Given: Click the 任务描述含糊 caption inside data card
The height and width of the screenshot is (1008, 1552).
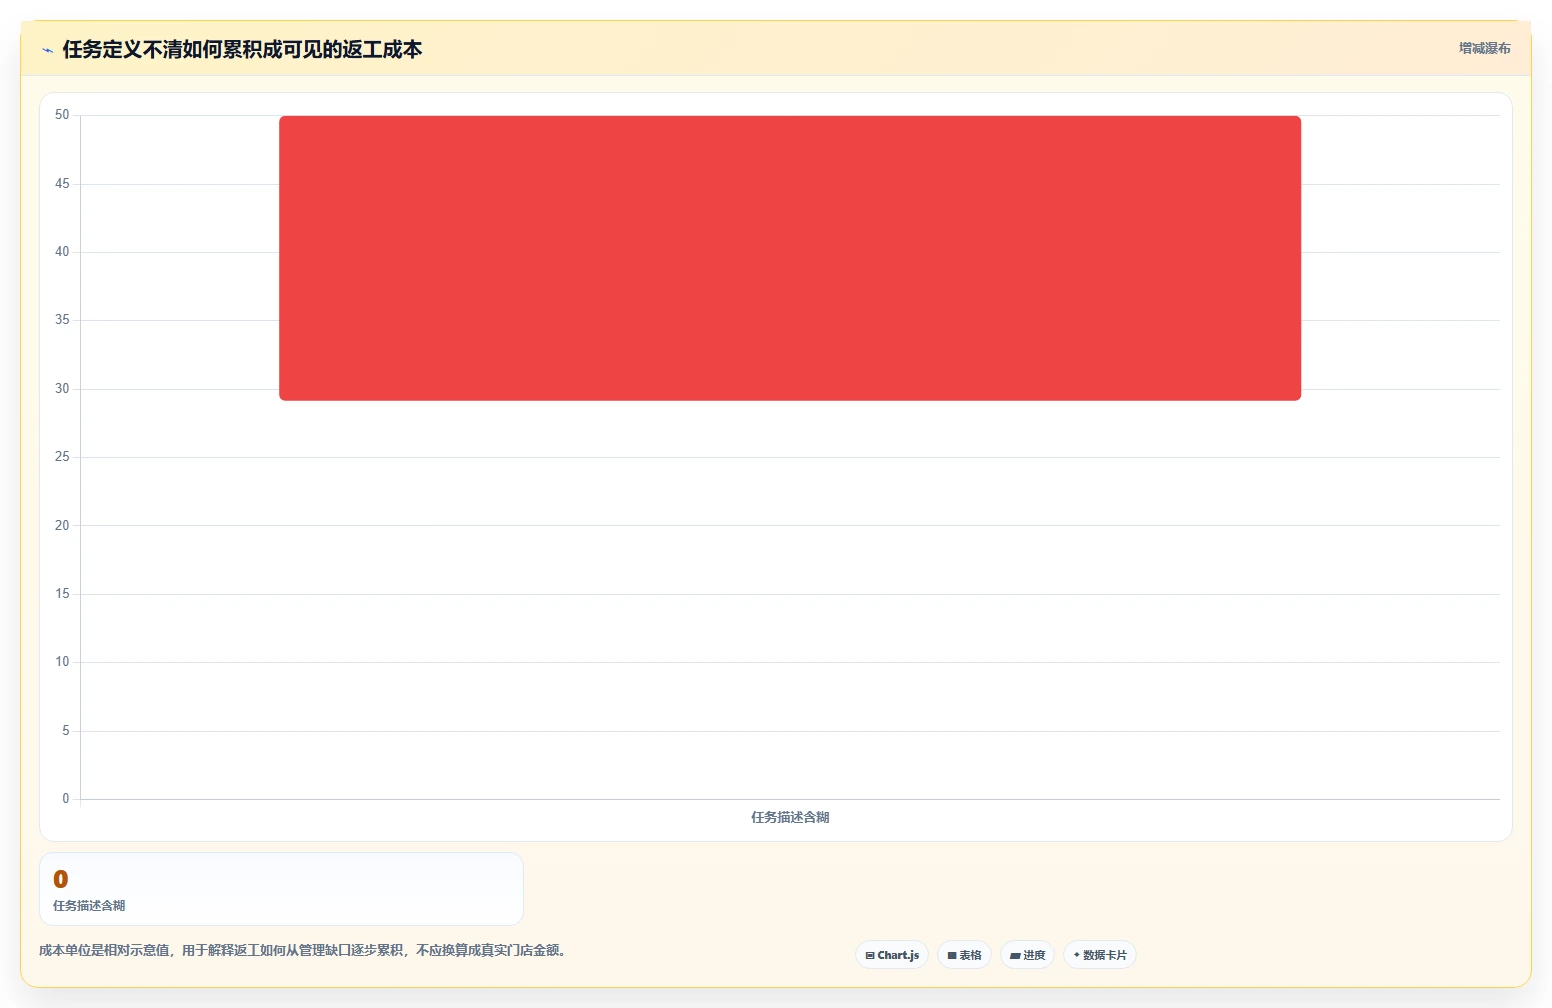Looking at the screenshot, I should coord(89,905).
